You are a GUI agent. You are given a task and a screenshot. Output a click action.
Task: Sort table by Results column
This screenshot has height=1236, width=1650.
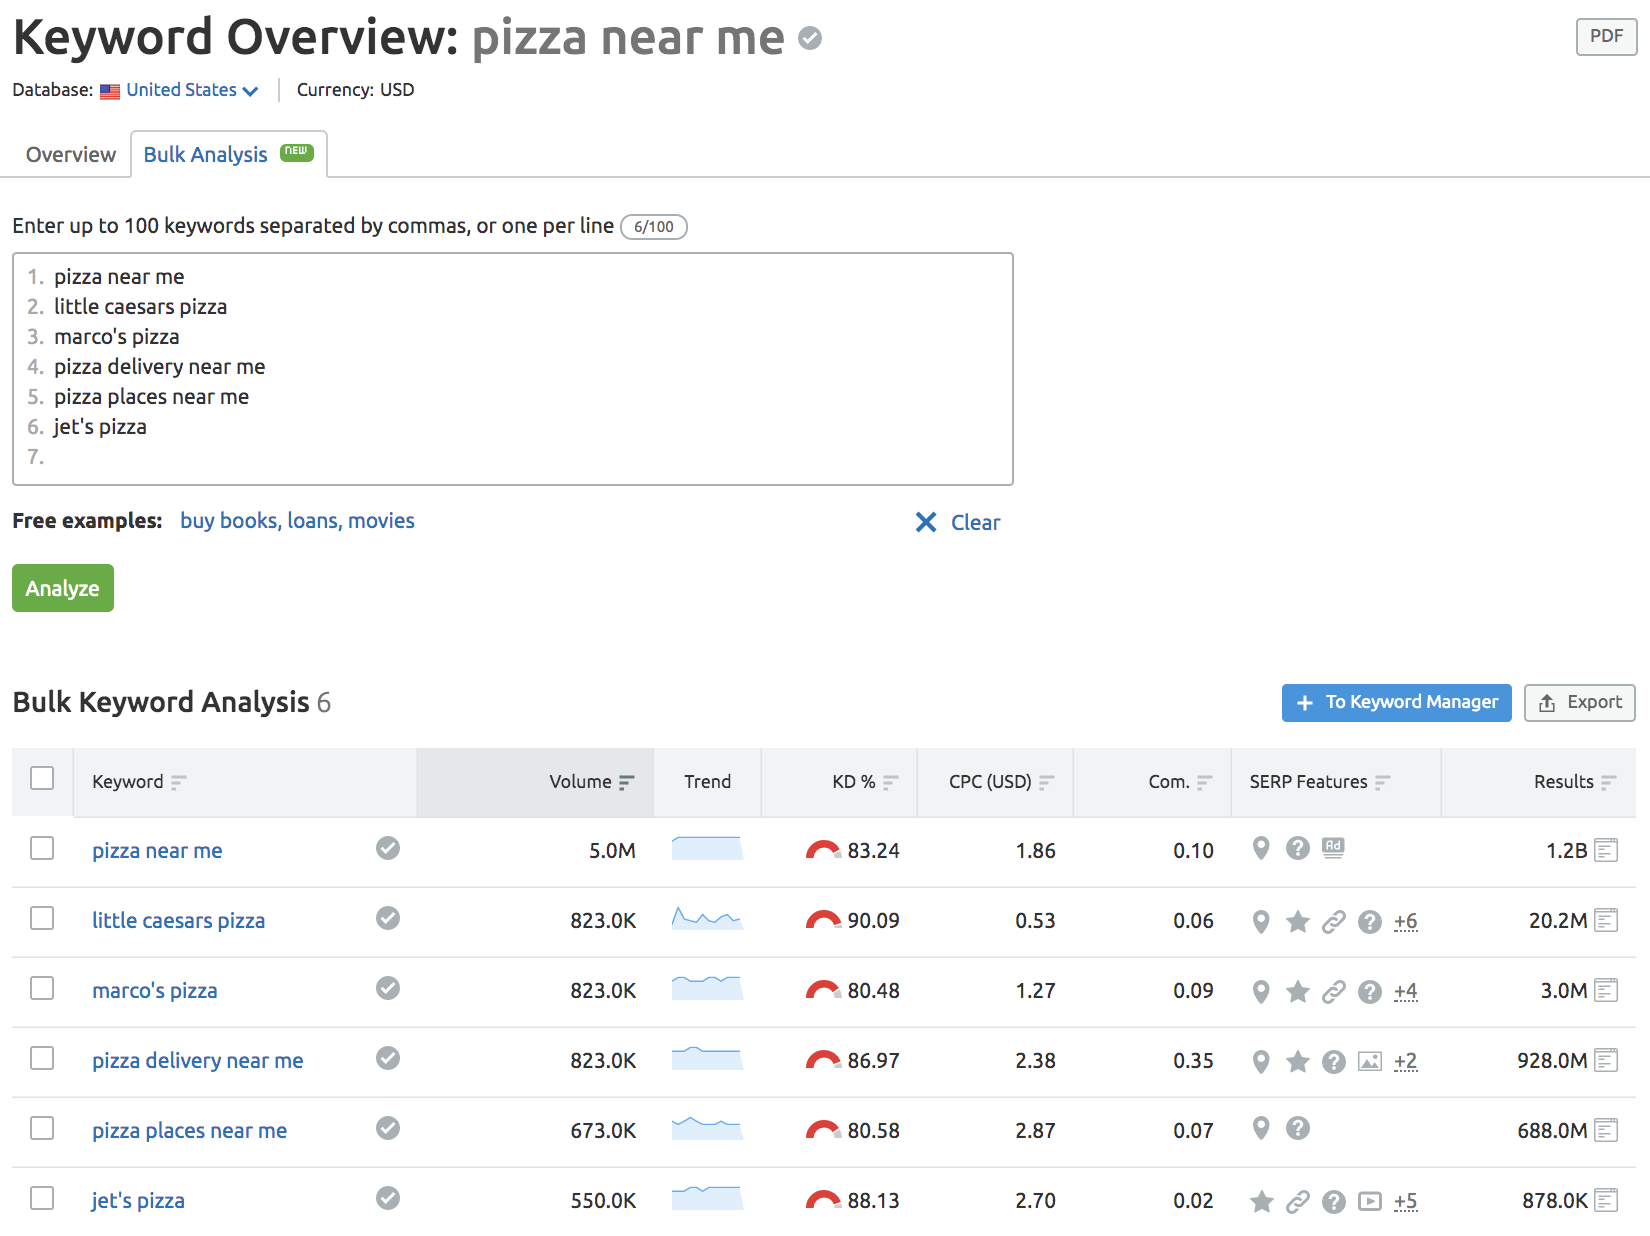pos(1575,782)
